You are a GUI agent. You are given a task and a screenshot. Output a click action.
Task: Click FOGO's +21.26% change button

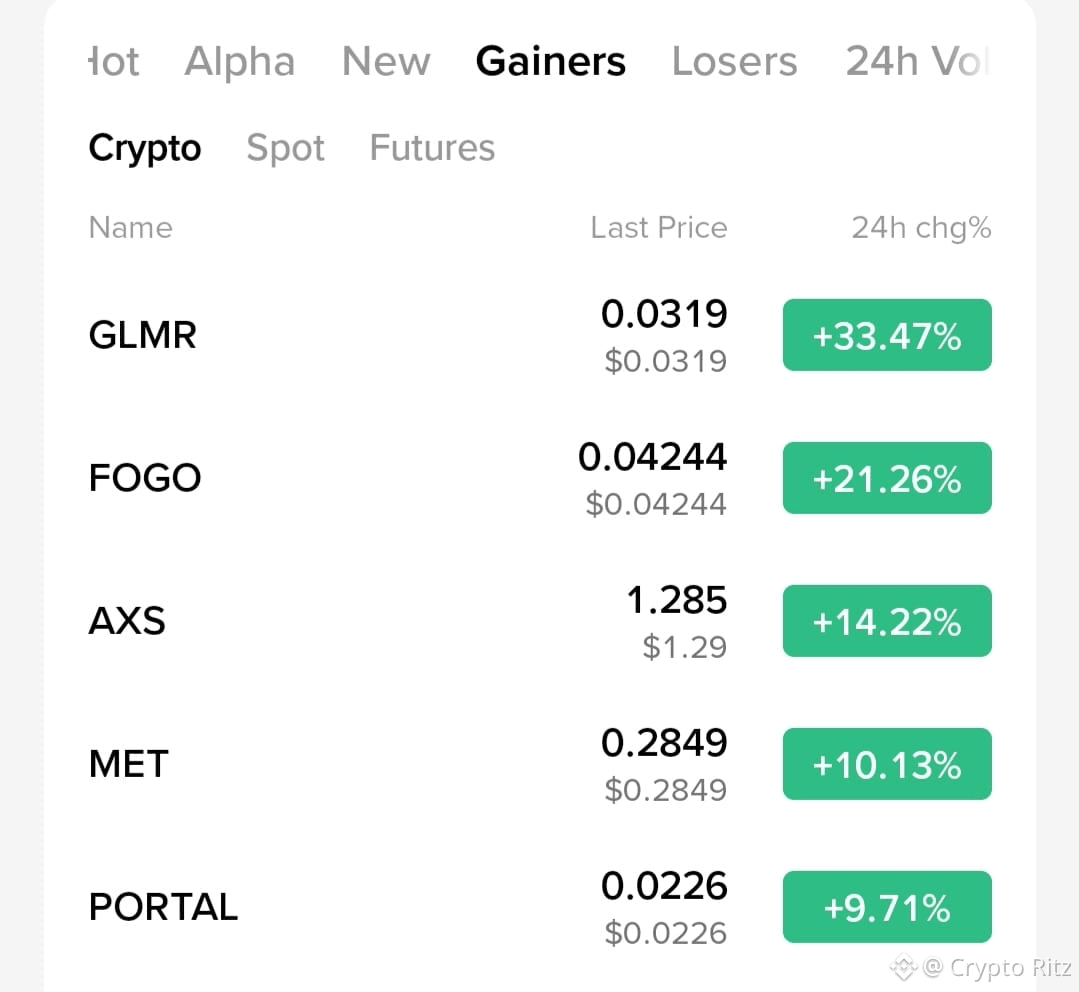coord(886,478)
